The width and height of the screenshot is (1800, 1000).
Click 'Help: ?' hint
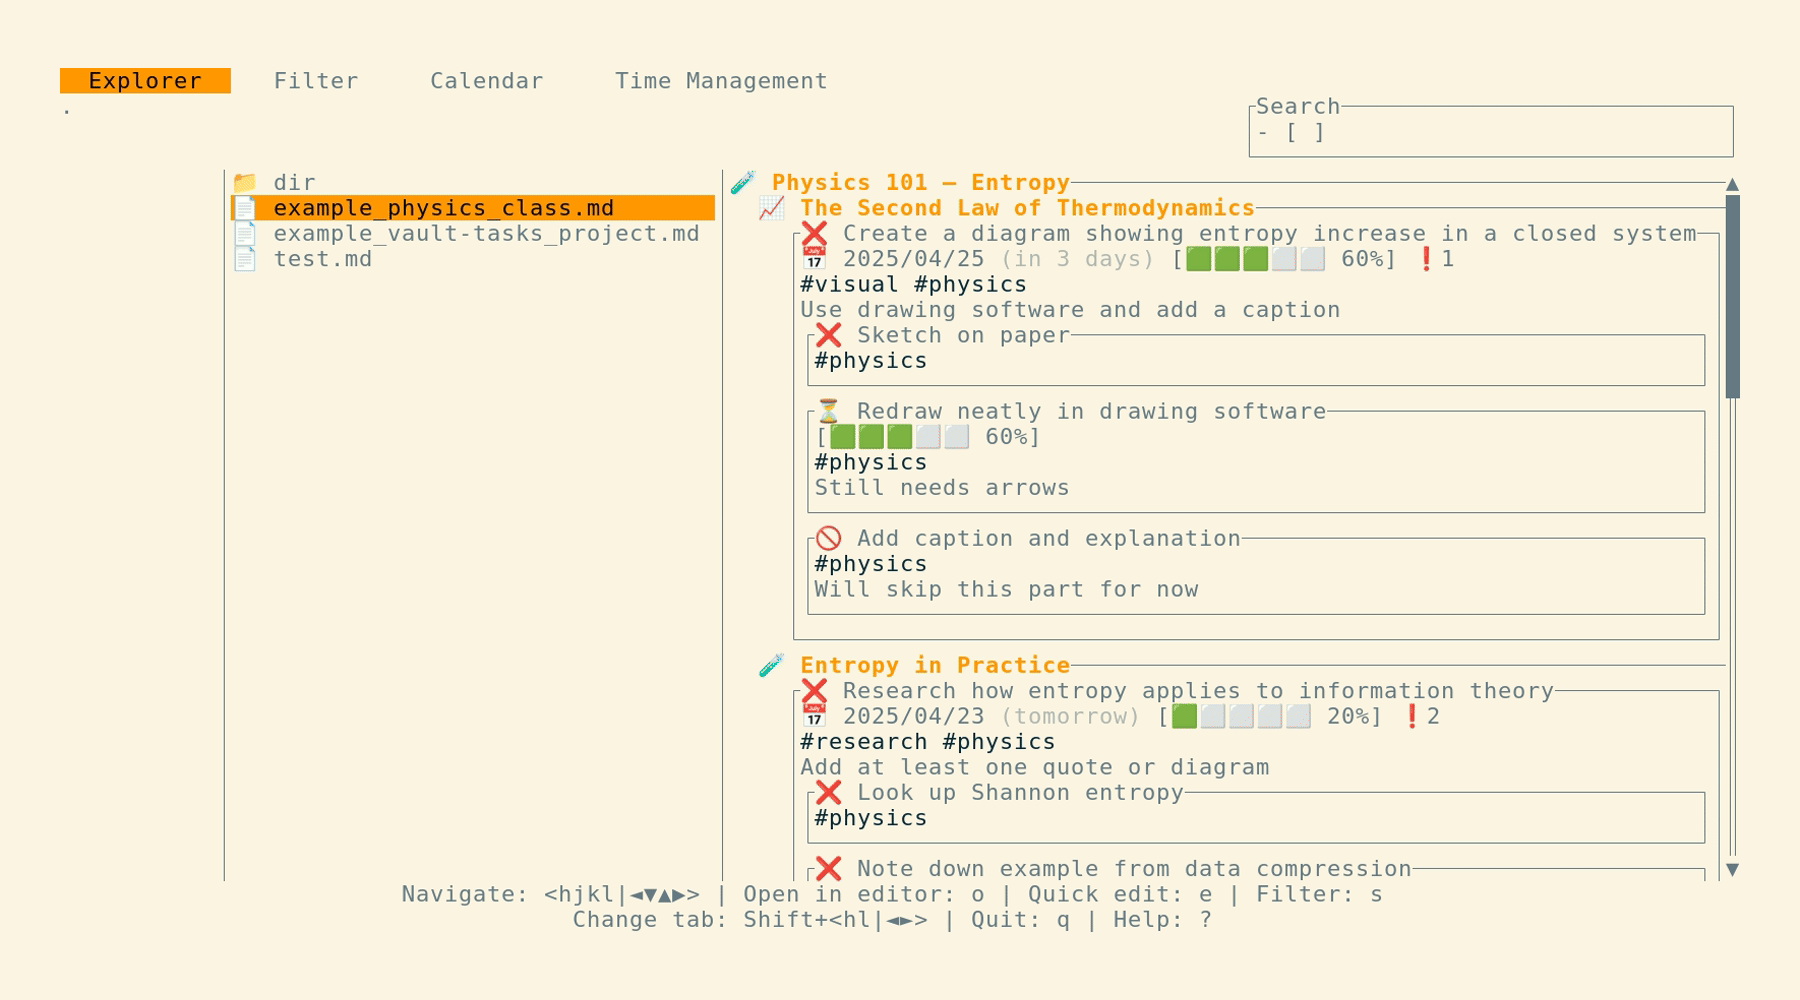(x=1163, y=920)
